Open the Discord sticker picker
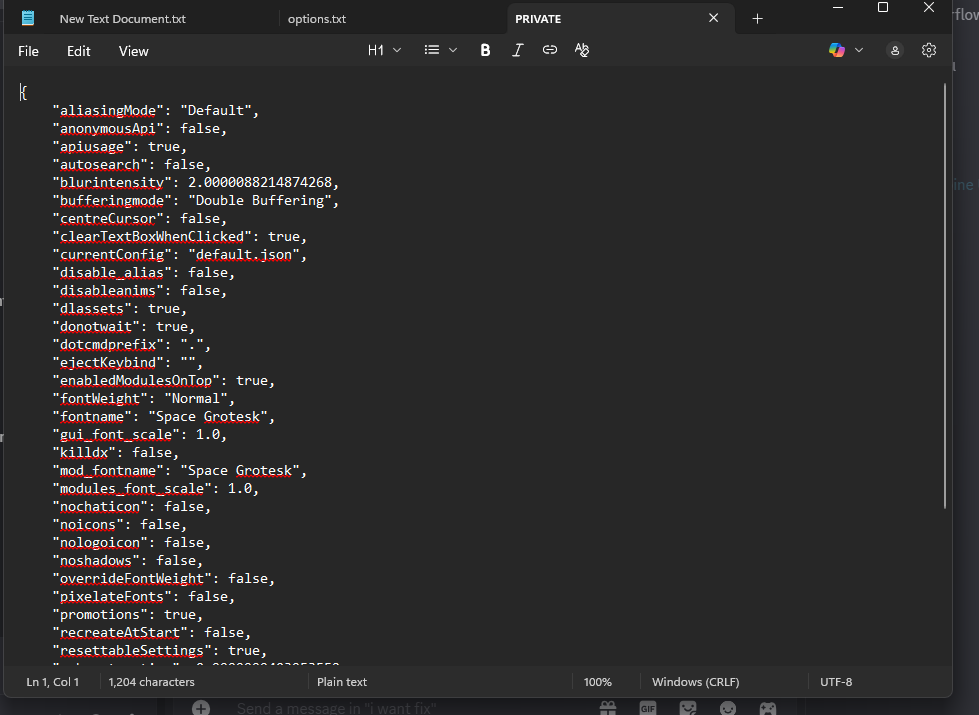 click(x=688, y=708)
